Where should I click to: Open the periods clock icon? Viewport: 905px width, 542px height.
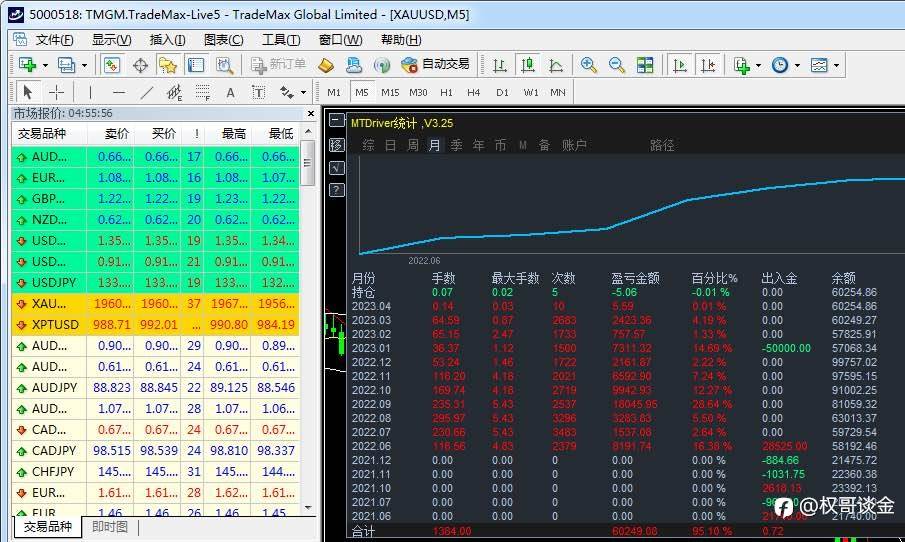pos(780,65)
